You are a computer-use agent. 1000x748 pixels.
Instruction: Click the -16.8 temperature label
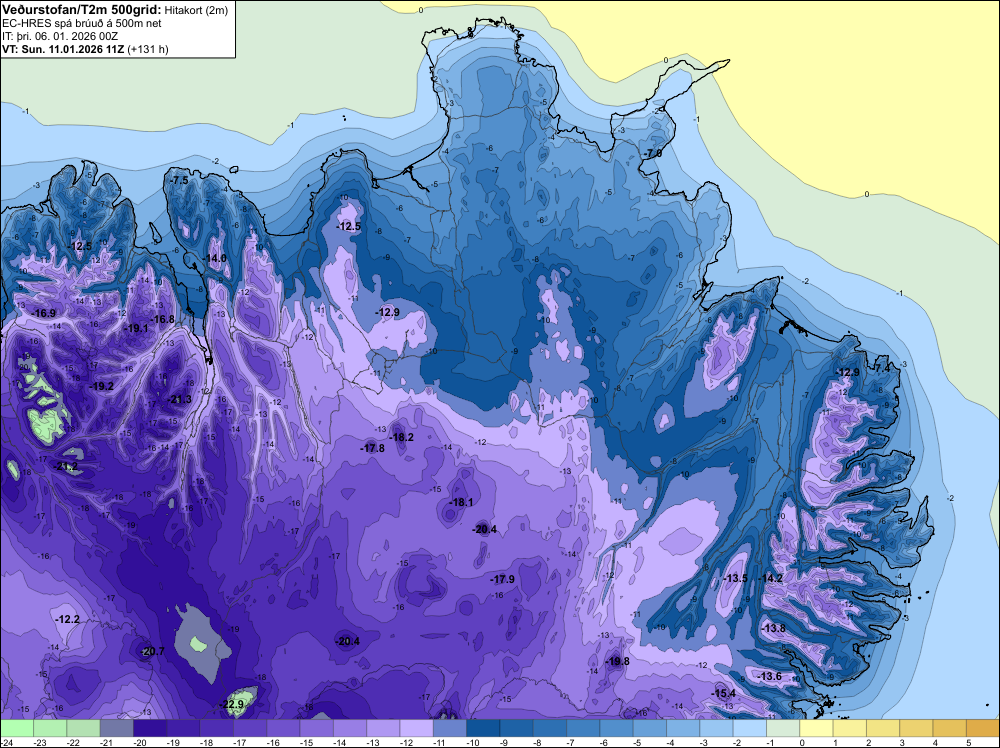click(x=162, y=319)
